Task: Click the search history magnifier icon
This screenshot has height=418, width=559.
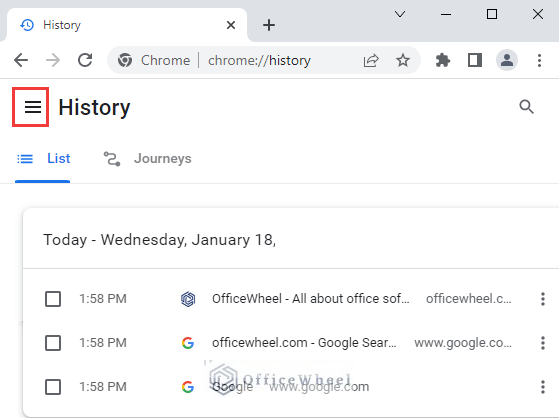Action: [x=526, y=107]
